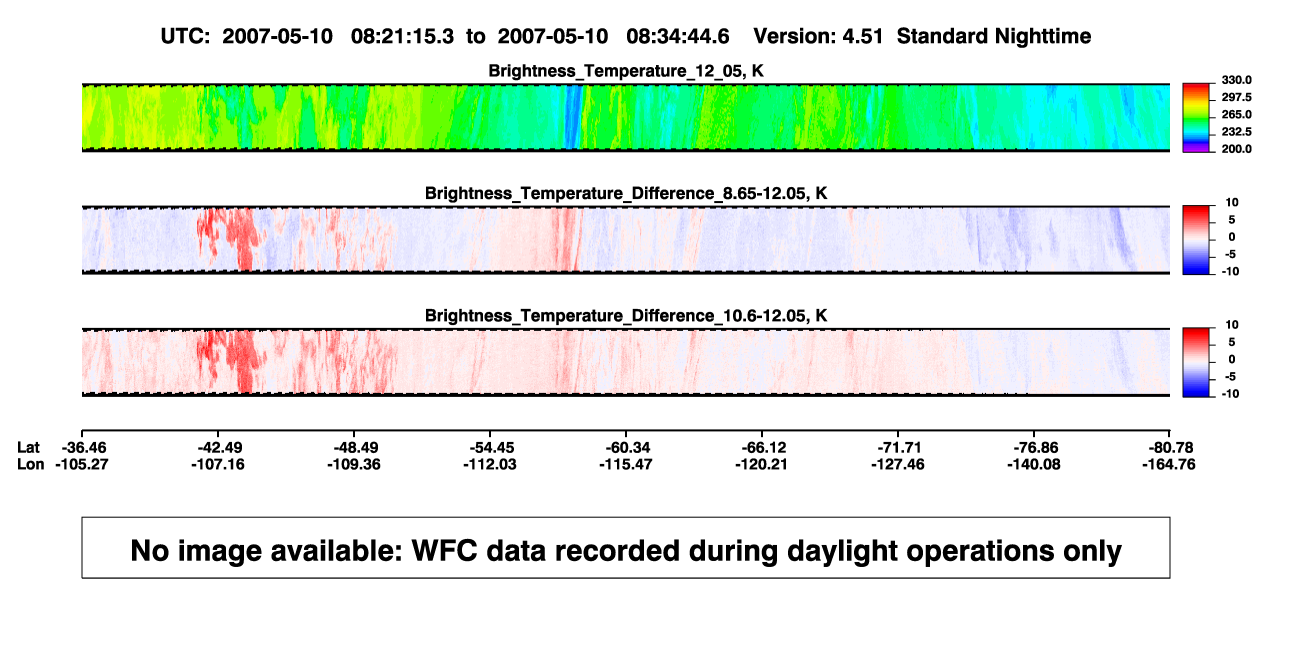Click the Brightness_Temperature_Difference_10.6-12.05 title
1300x667 pixels.
click(626, 316)
